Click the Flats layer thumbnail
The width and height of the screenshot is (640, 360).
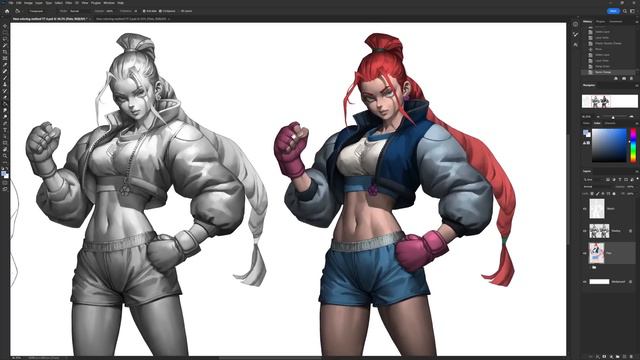[x=596, y=253]
